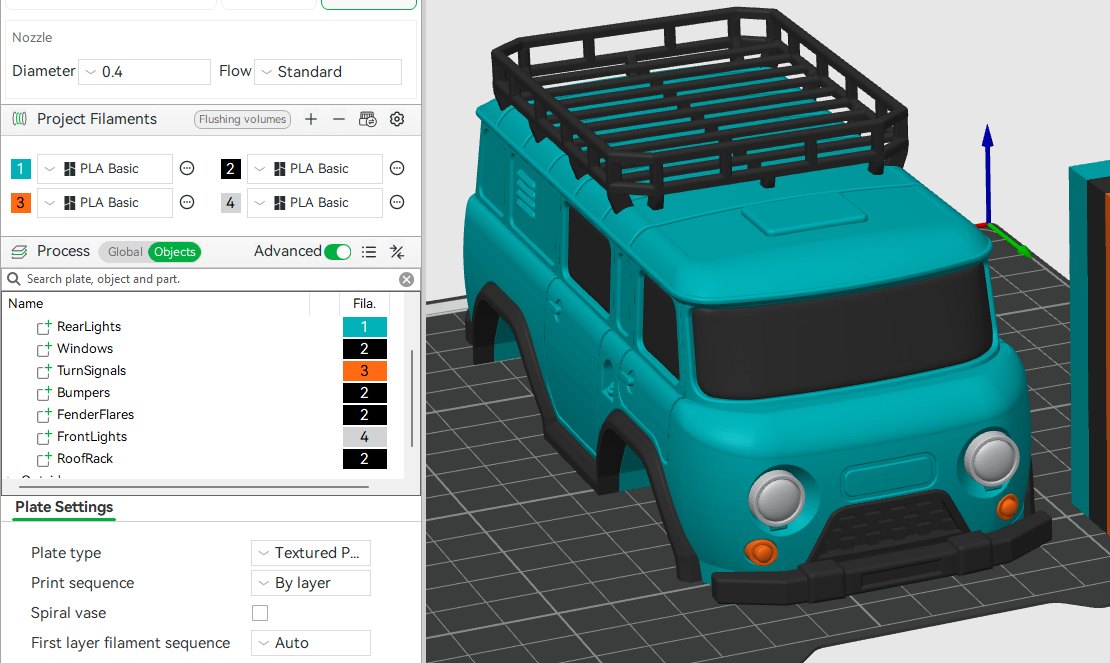
Task: Open the nozzle Flow dropdown
Action: click(x=328, y=71)
